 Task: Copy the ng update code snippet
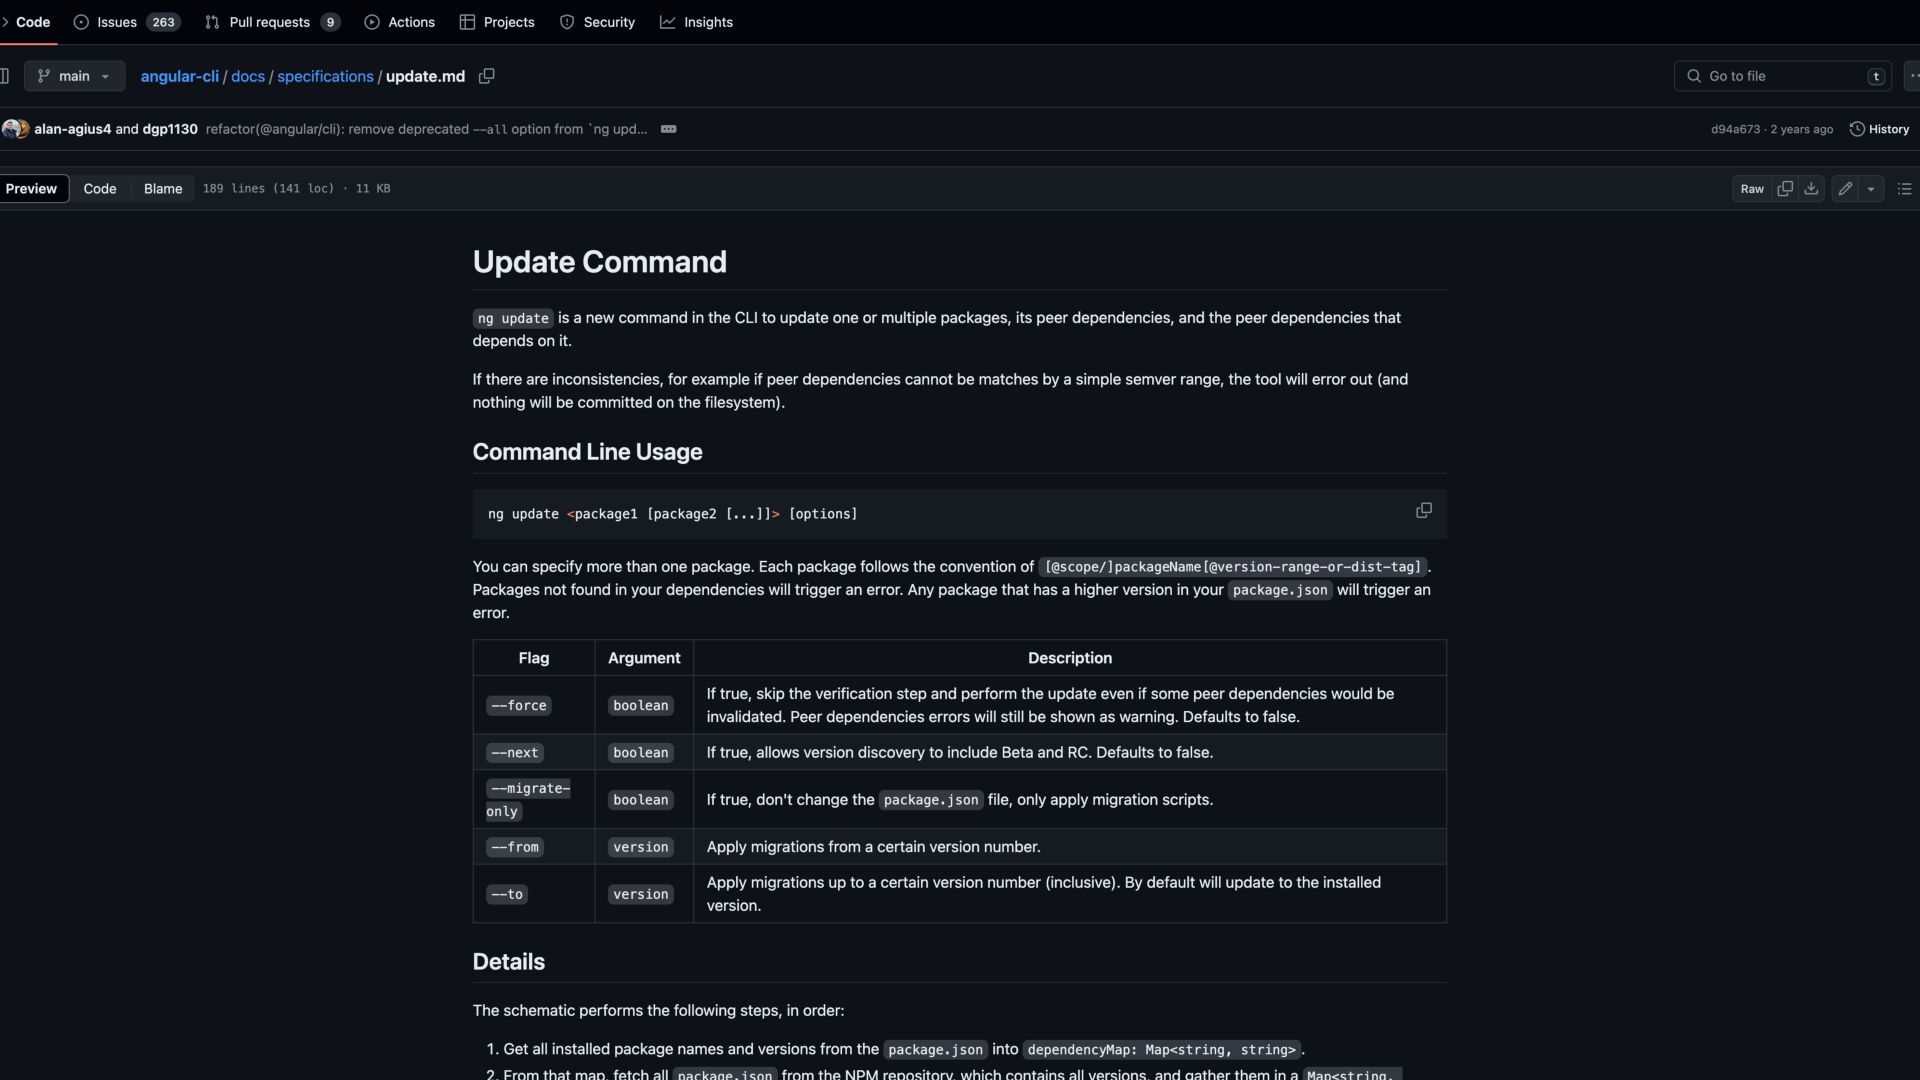[x=1423, y=511]
